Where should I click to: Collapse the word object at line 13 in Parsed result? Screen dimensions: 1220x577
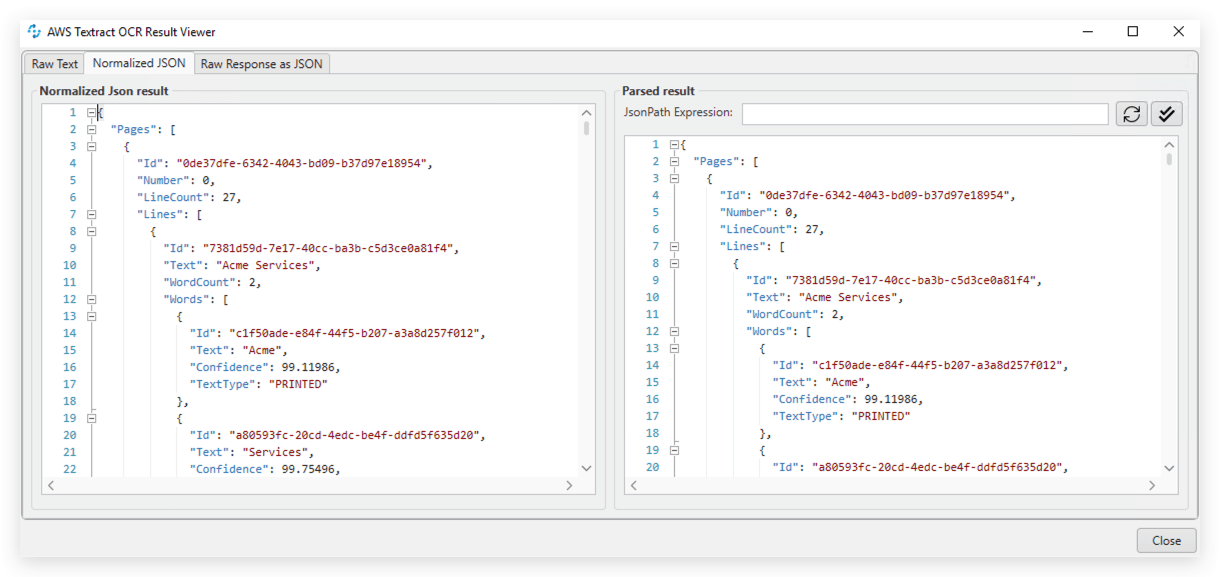(x=673, y=347)
